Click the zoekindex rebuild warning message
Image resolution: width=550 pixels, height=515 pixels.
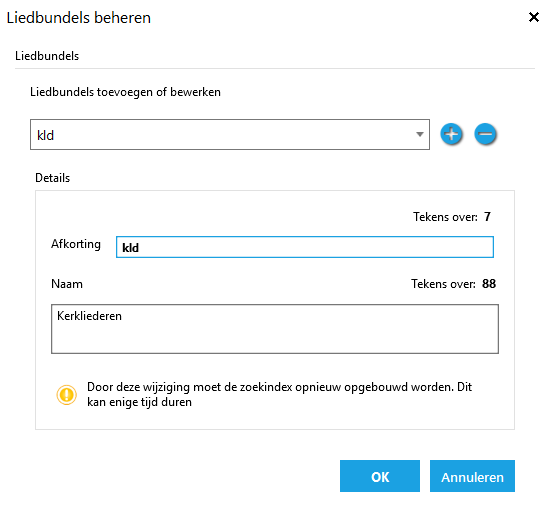coord(280,394)
